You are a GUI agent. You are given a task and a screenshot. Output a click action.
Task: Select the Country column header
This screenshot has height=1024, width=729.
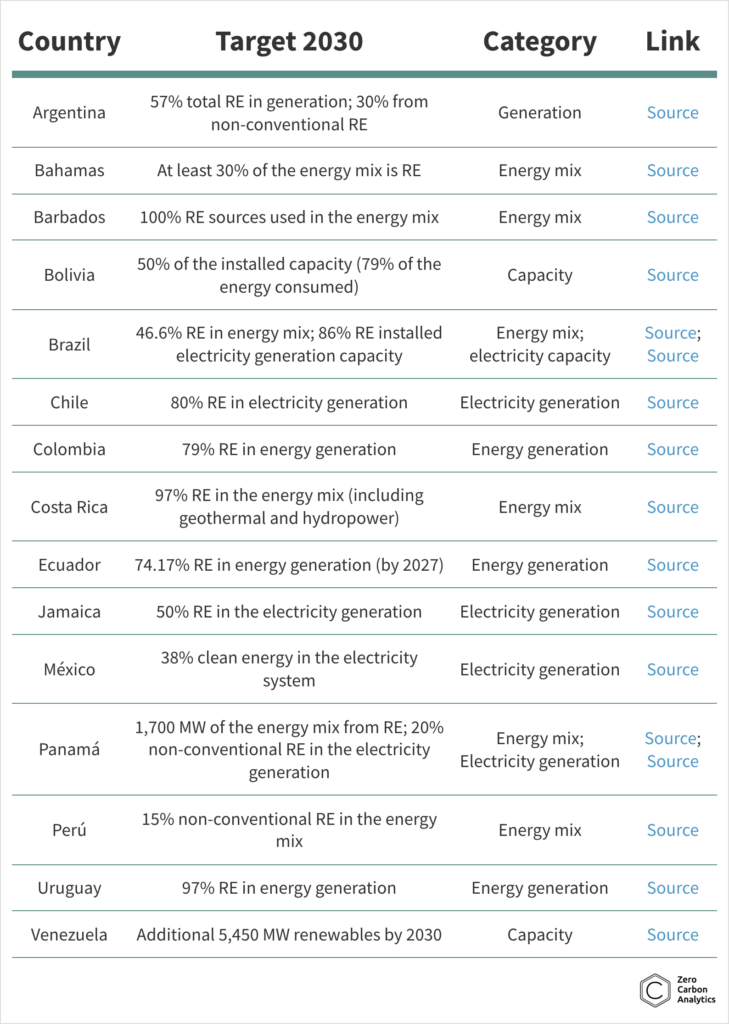click(x=69, y=42)
